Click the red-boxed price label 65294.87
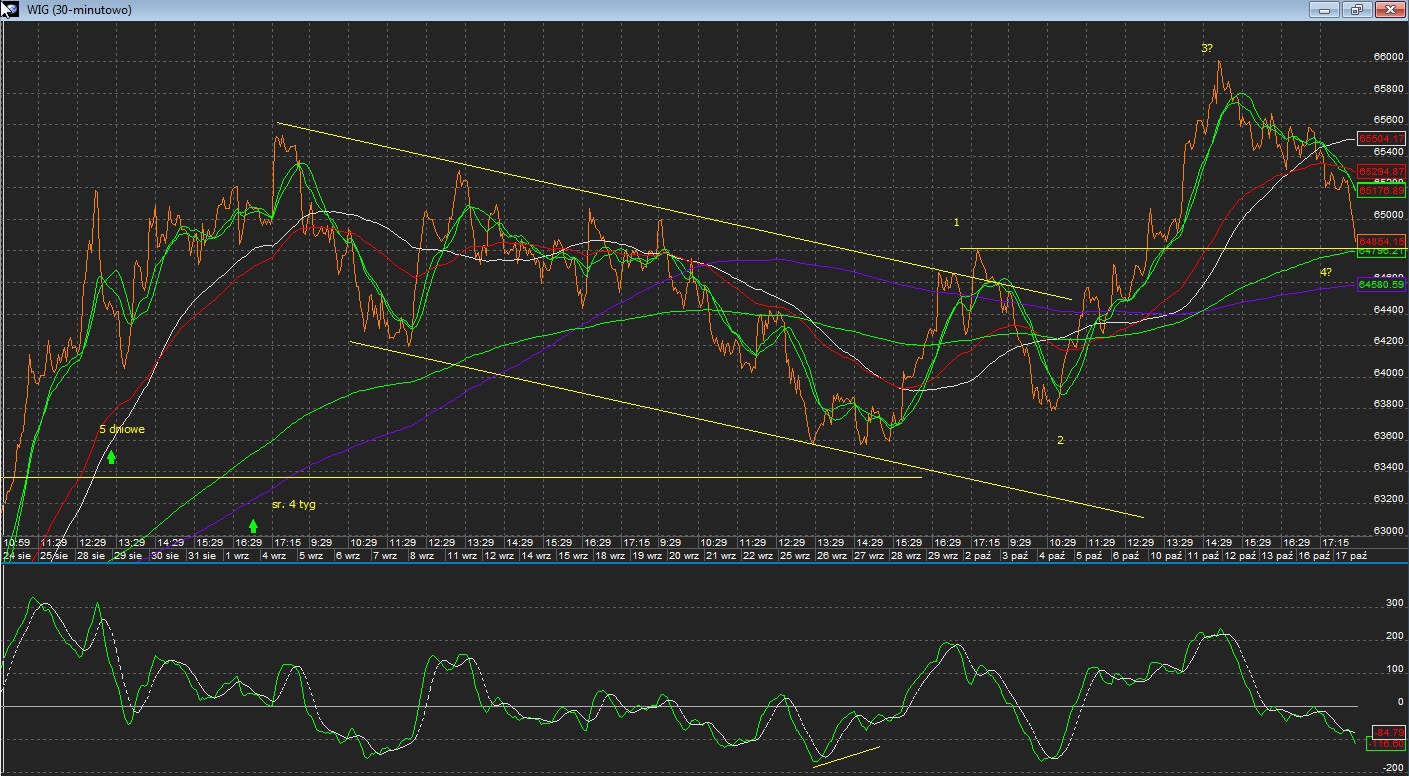Screen dimensions: 1409x776 click(x=1381, y=172)
